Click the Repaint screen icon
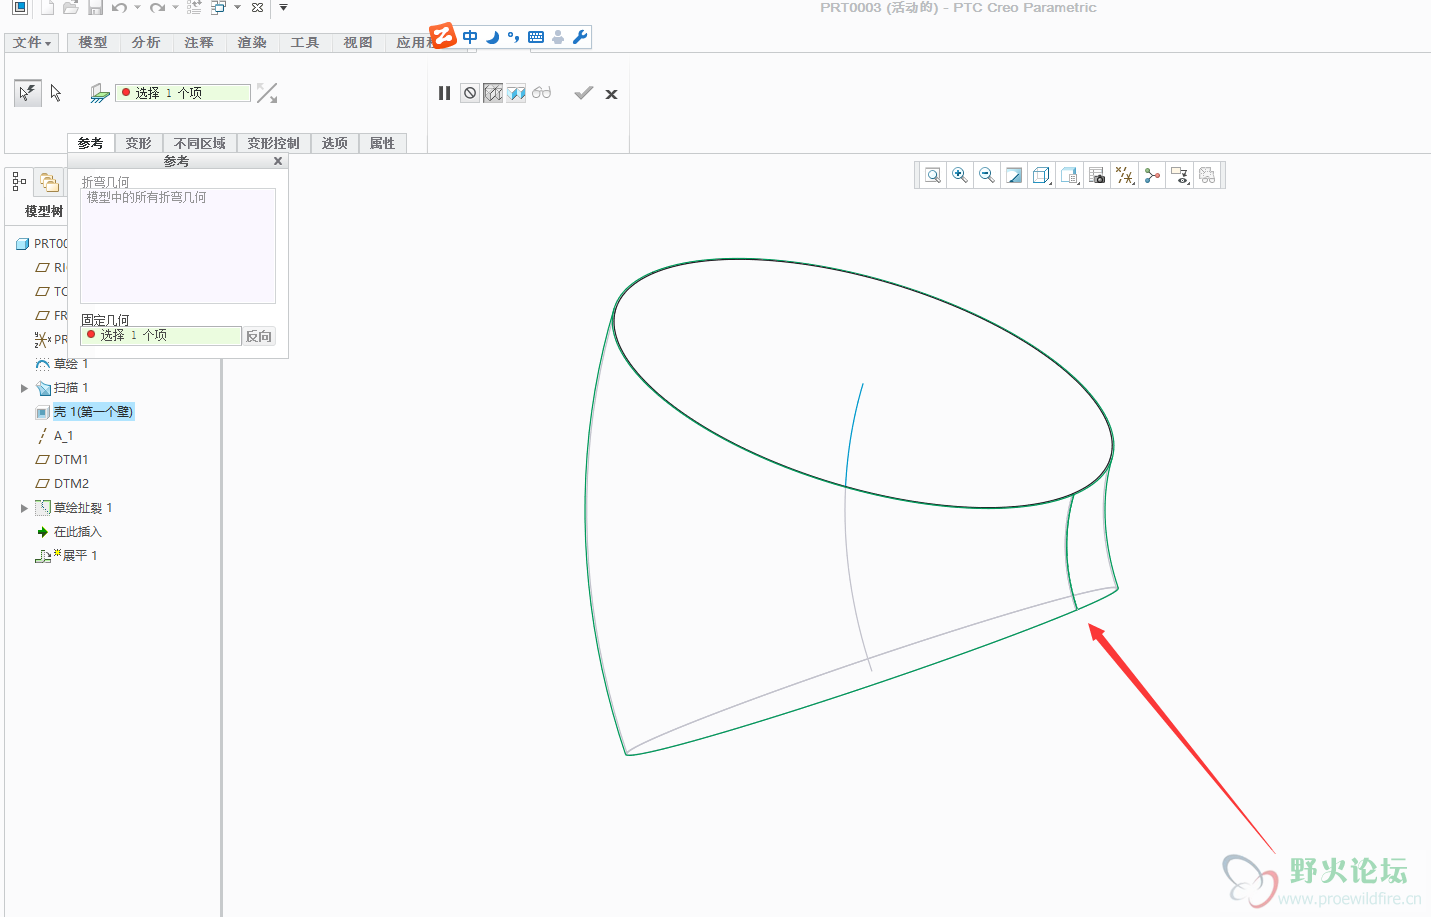Image resolution: width=1431 pixels, height=917 pixels. coord(1014,175)
